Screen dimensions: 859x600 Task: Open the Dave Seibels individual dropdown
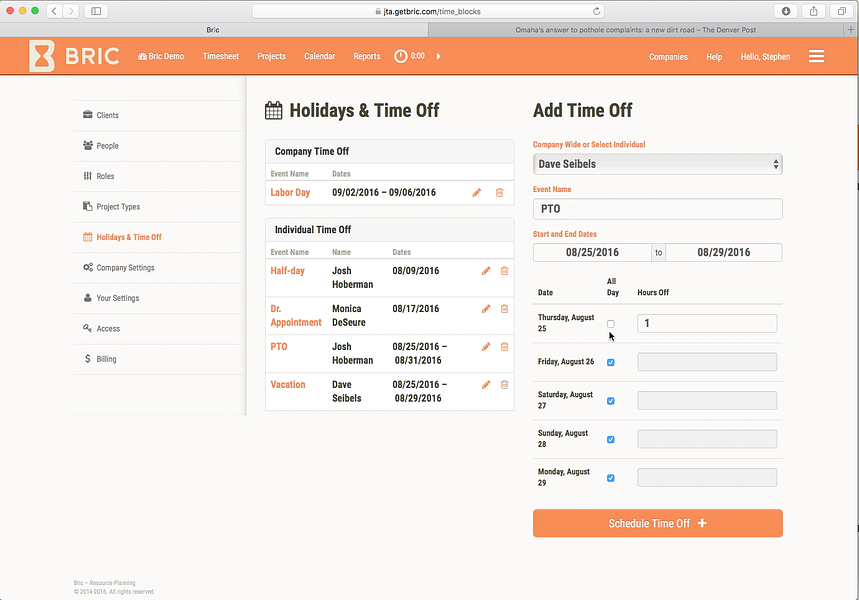(657, 164)
